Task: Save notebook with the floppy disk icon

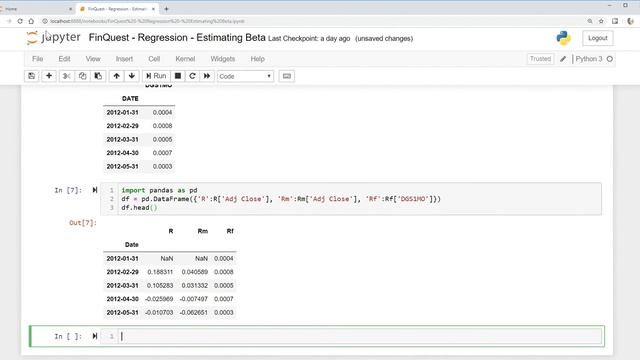Action: tap(31, 76)
